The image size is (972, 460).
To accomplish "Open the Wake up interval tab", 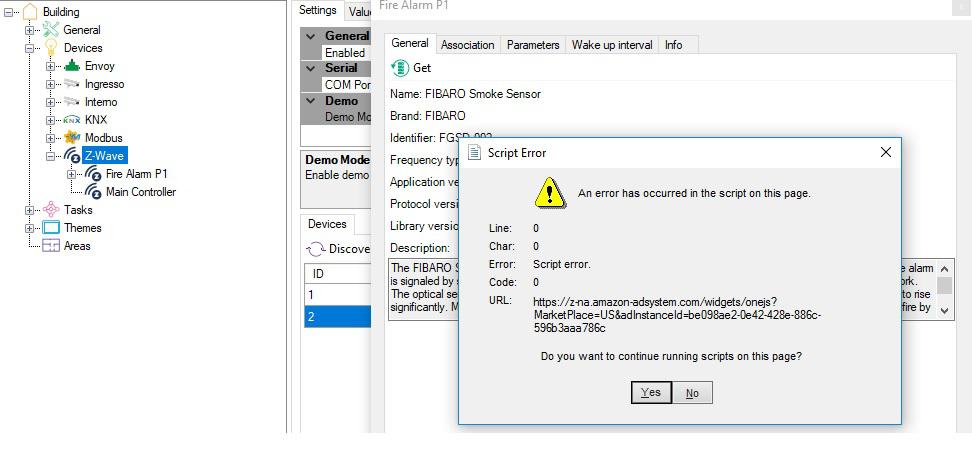I will [x=611, y=45].
